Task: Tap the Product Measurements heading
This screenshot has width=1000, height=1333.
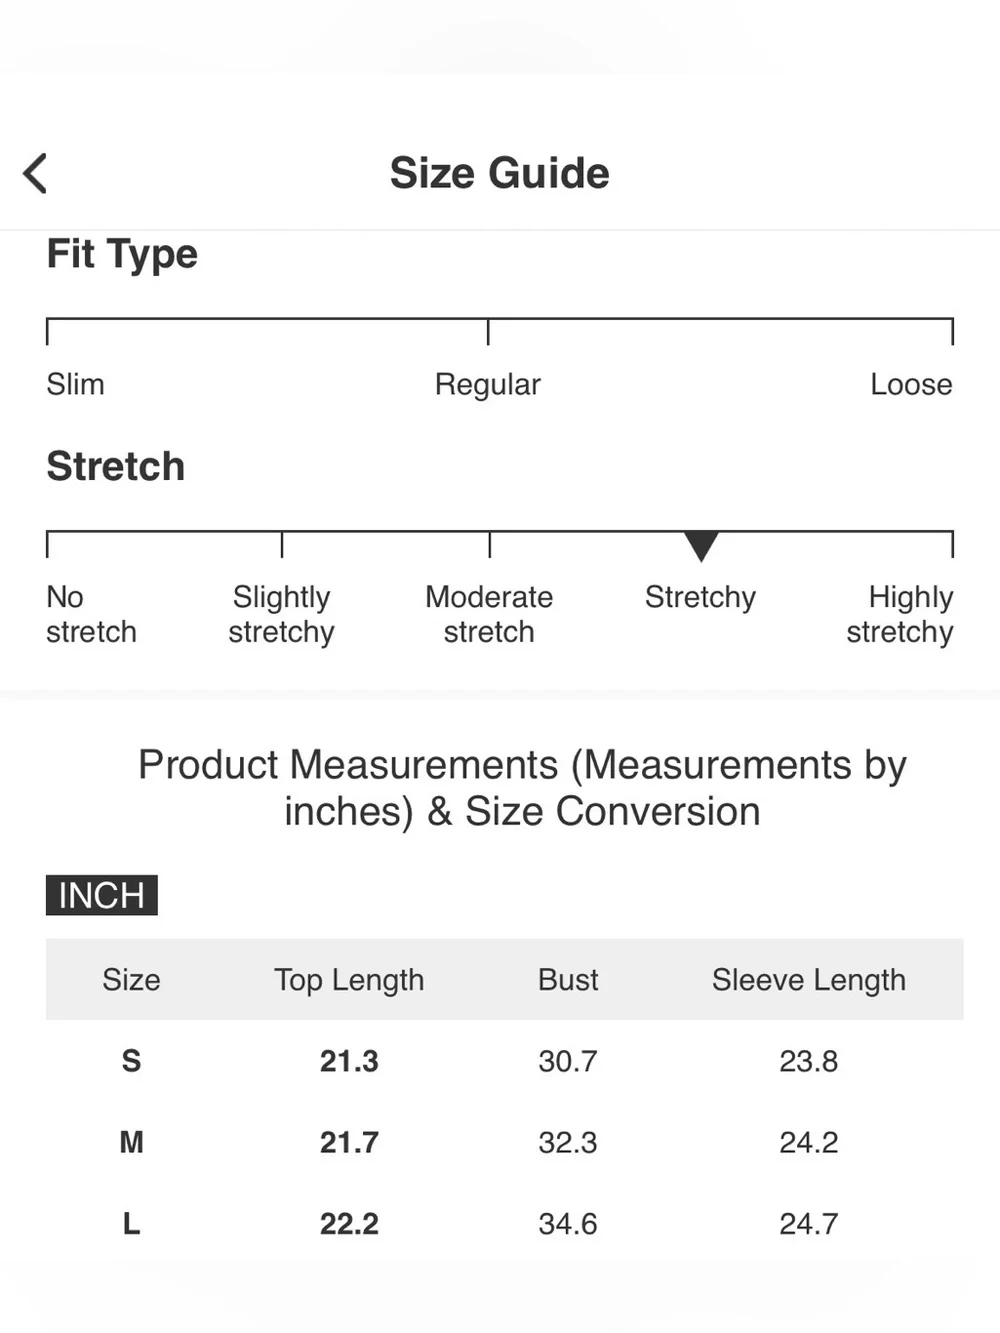Action: click(522, 788)
